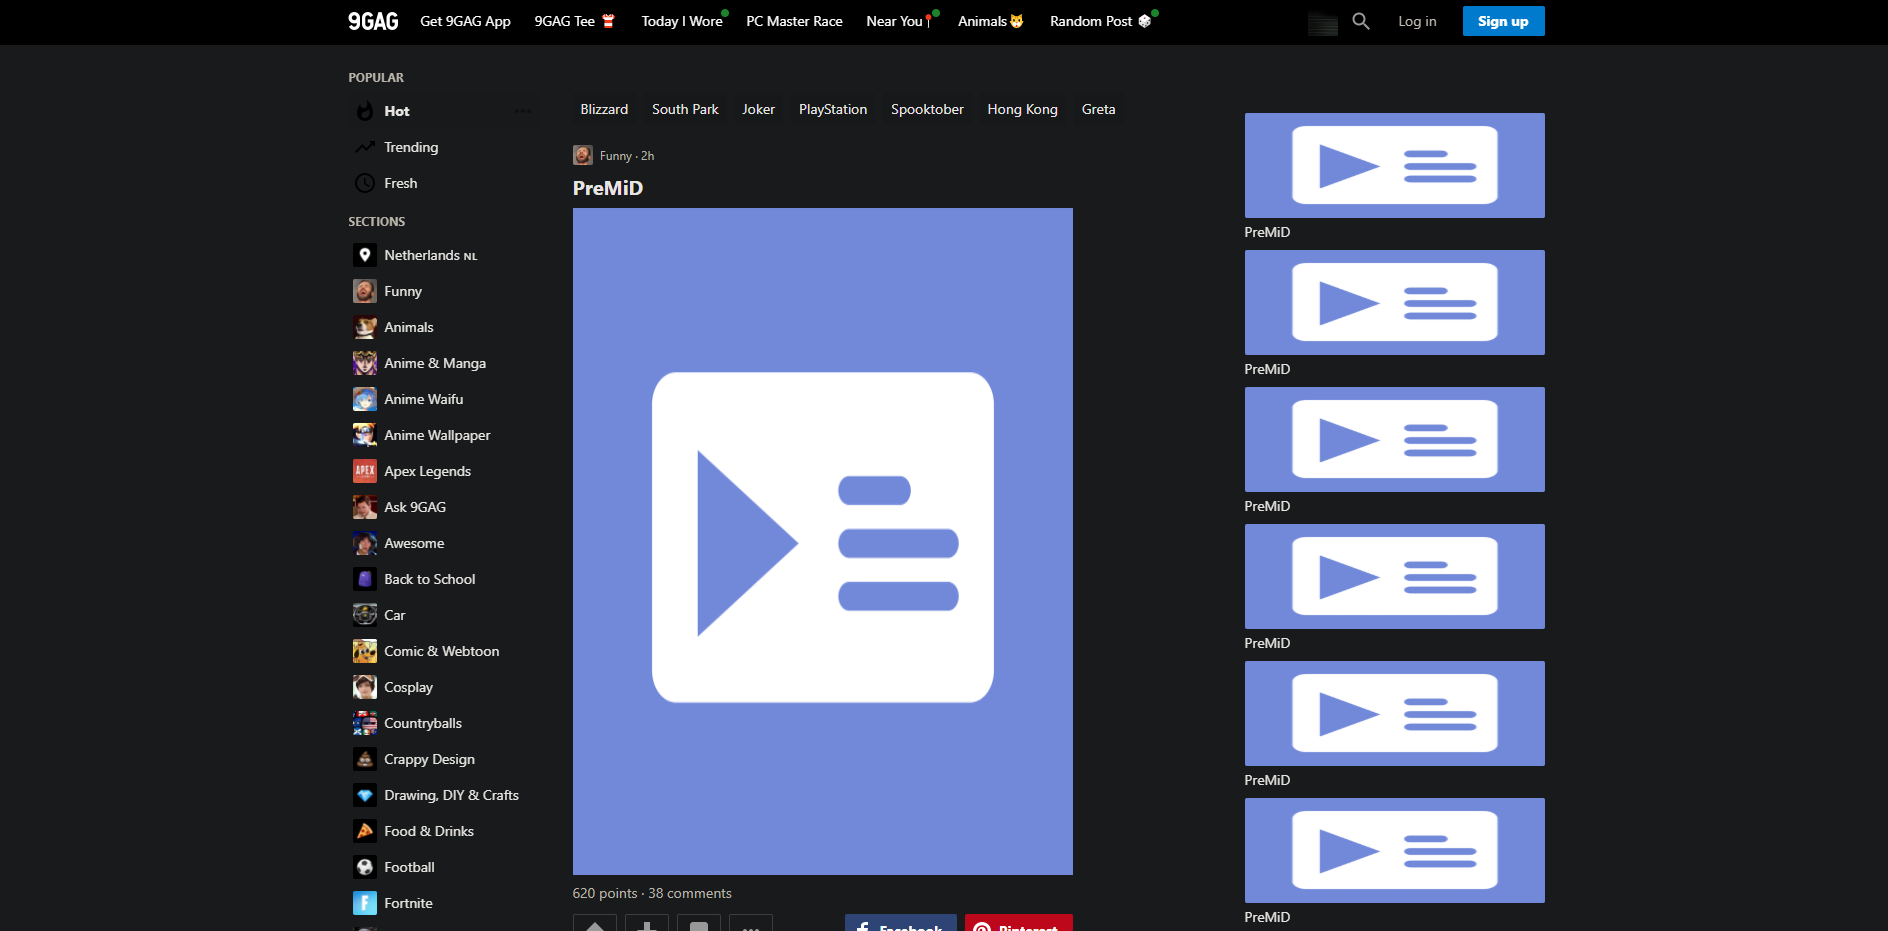1888x931 pixels.
Task: Open Near You in top navigation
Action: pos(900,21)
